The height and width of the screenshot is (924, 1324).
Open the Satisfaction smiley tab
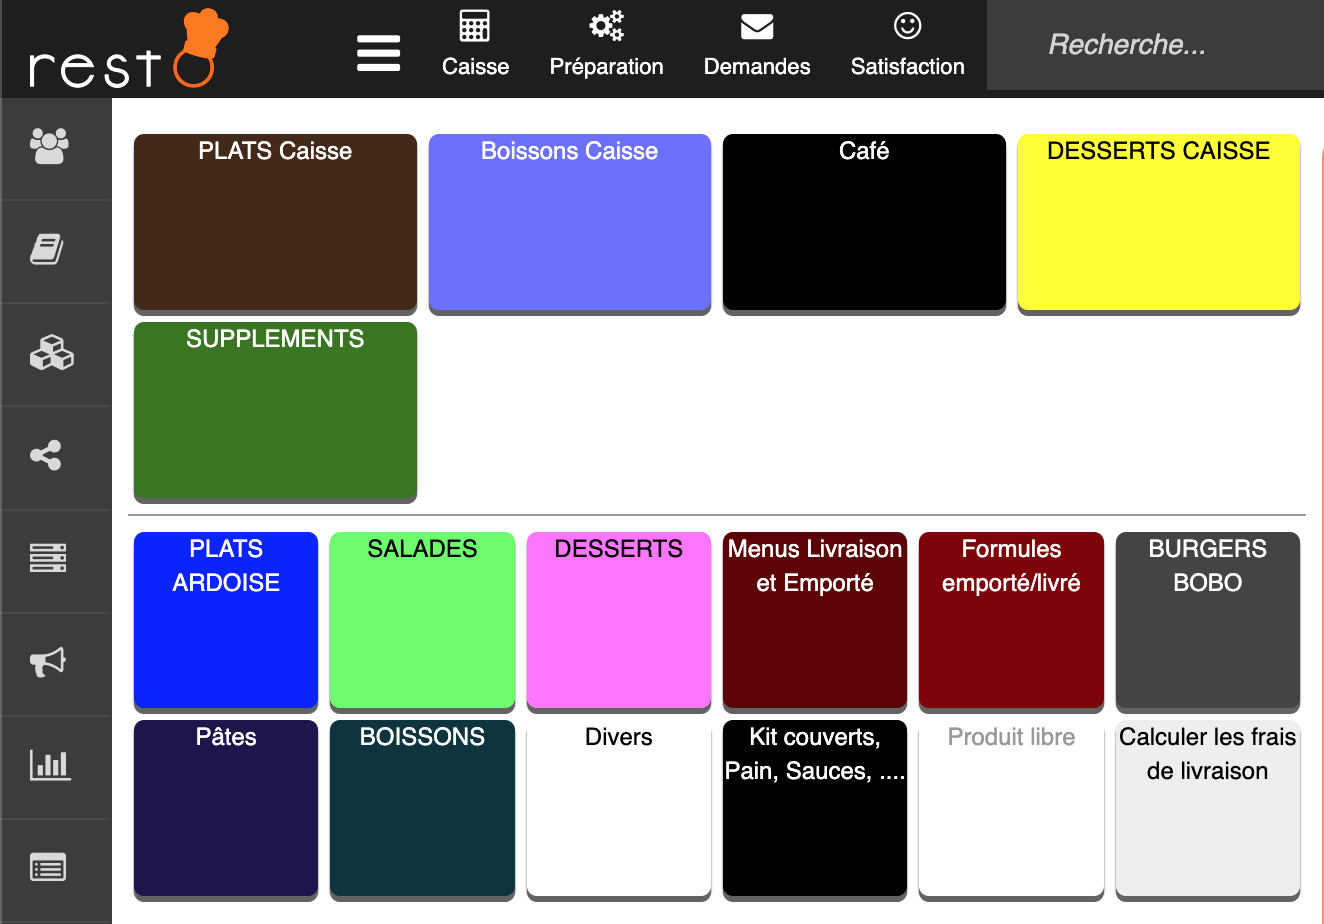click(x=907, y=45)
